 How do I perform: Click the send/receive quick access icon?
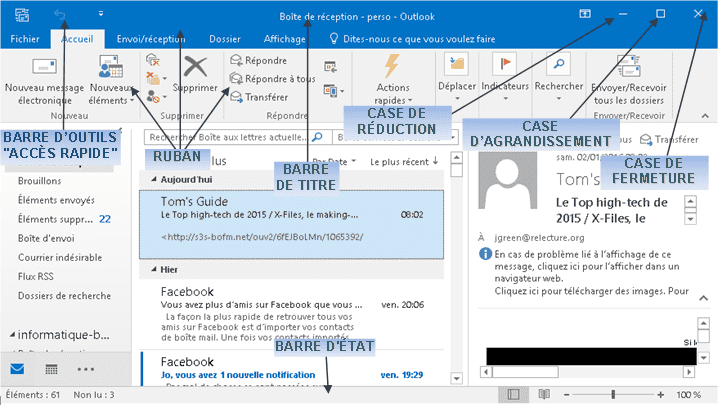tap(22, 15)
